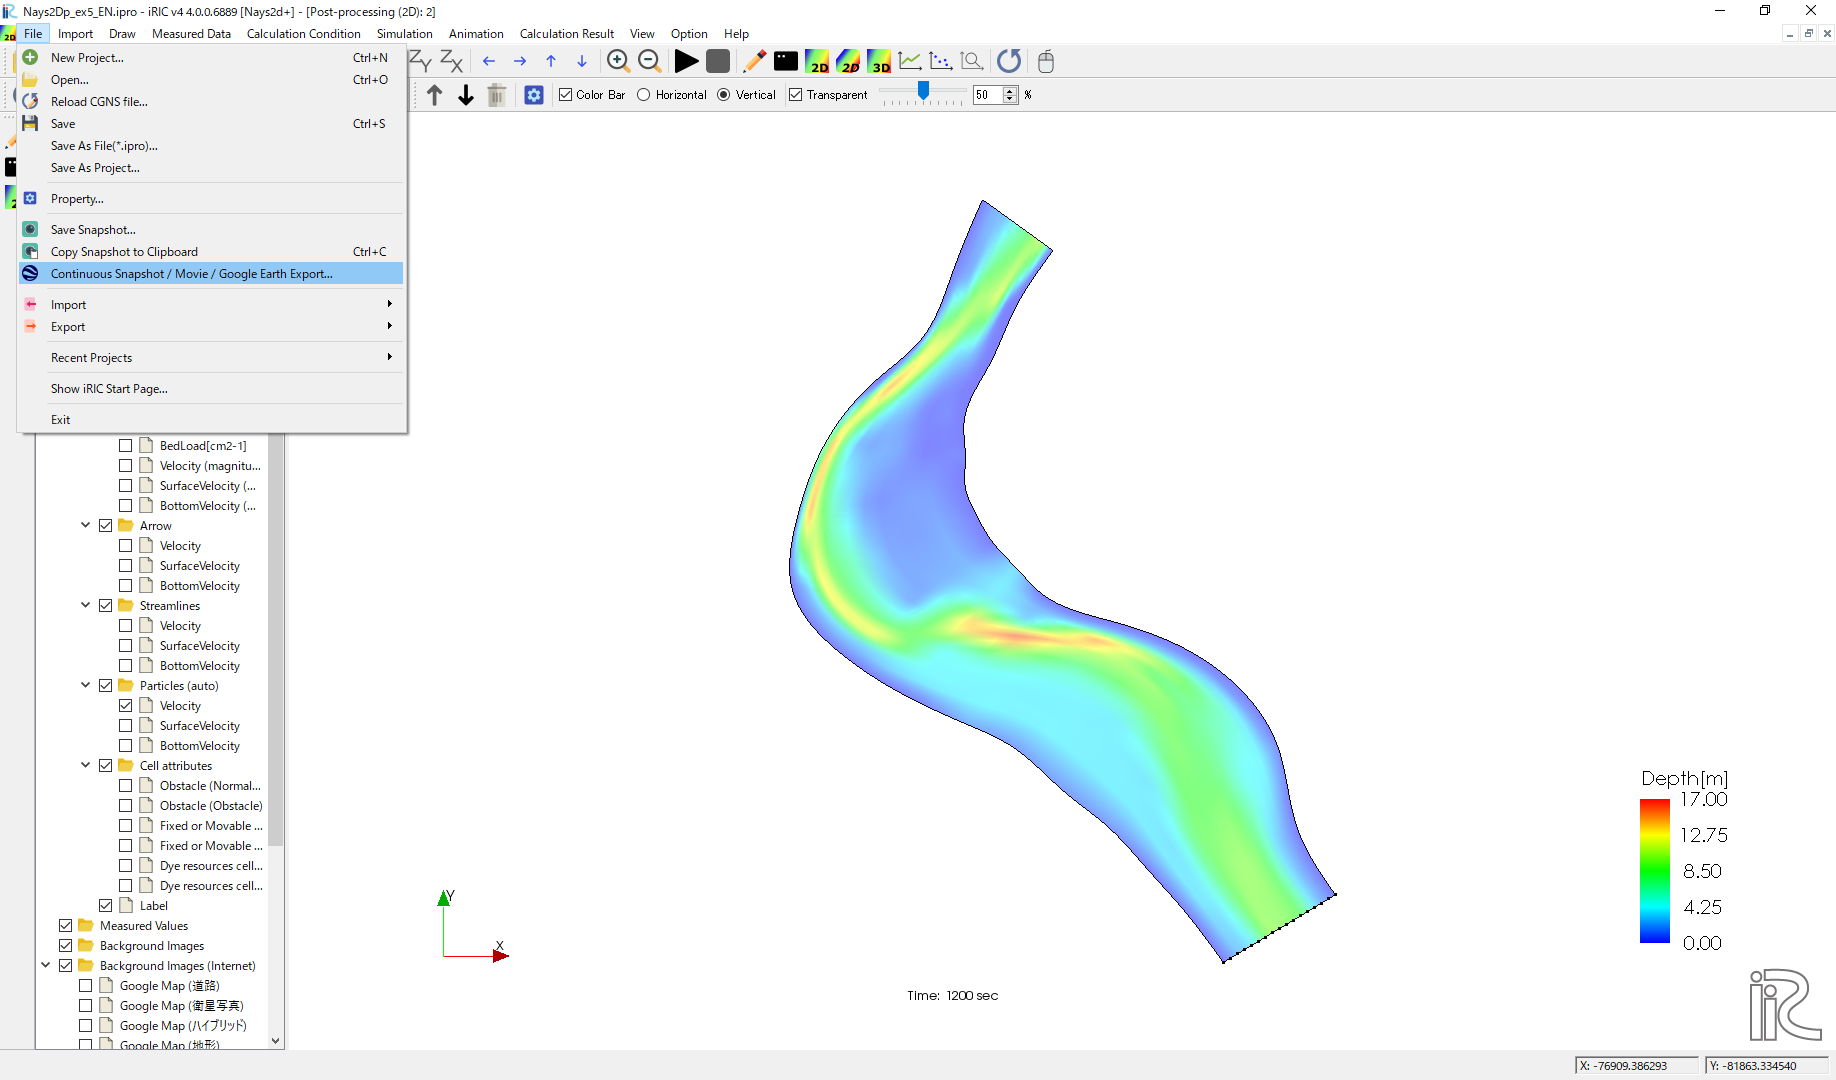This screenshot has width=1836, height=1080.
Task: Check Obstacle (Obstacle) cell attribute checkbox
Action: pyautogui.click(x=126, y=806)
